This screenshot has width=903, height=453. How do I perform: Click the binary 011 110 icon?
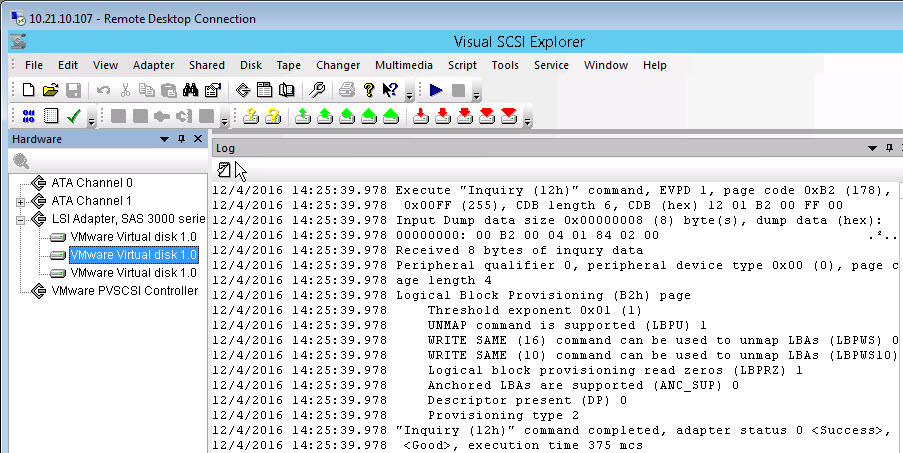[x=28, y=116]
